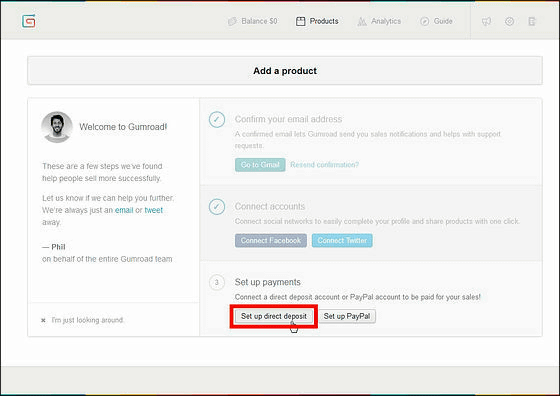The image size is (560, 396).
Task: Open the Balance $0 tab
Action: [x=253, y=21]
